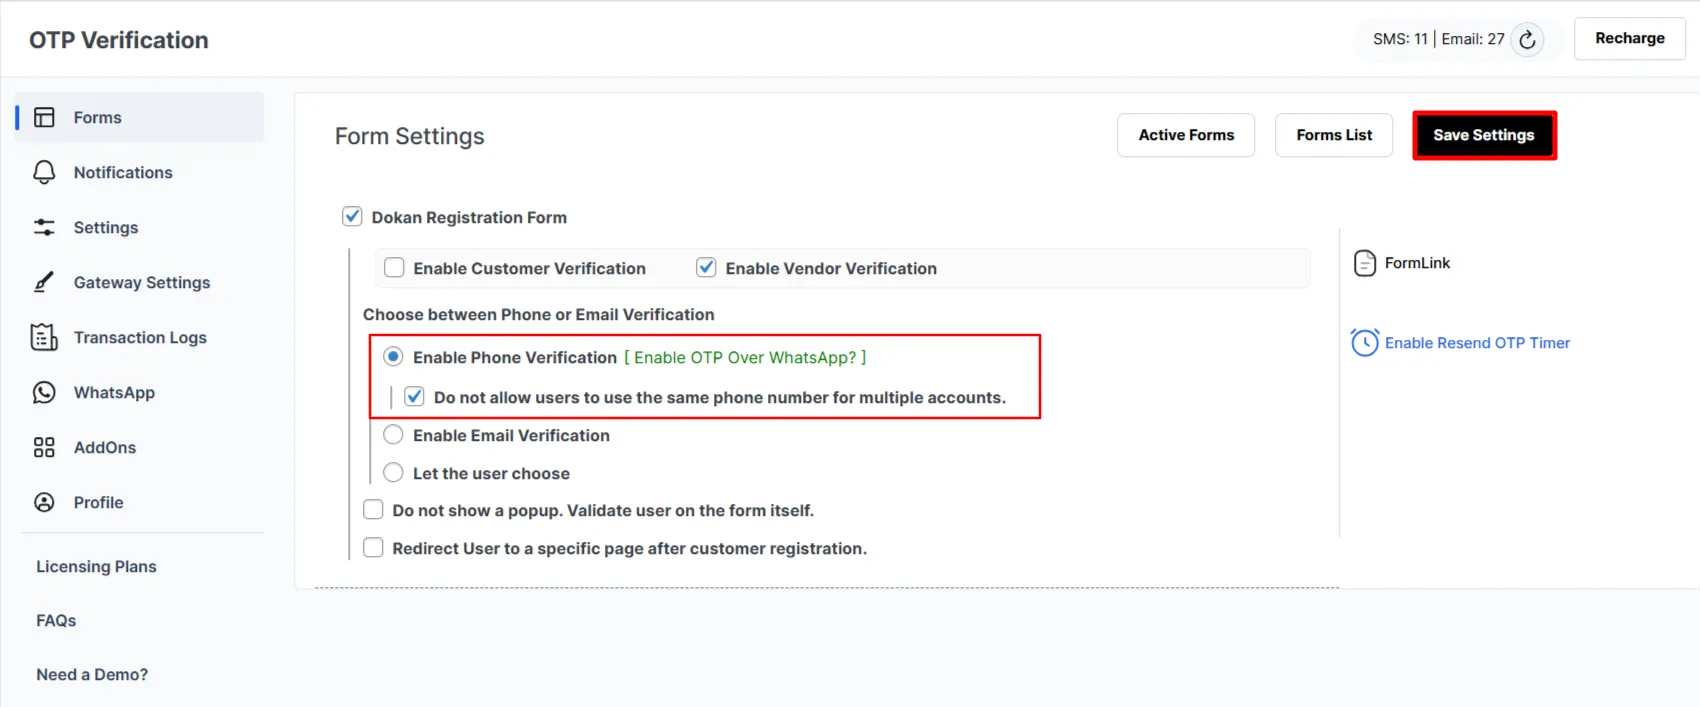Click Choose between Phone or Email Verification text
Screen dimensions: 1700x707
pos(539,314)
